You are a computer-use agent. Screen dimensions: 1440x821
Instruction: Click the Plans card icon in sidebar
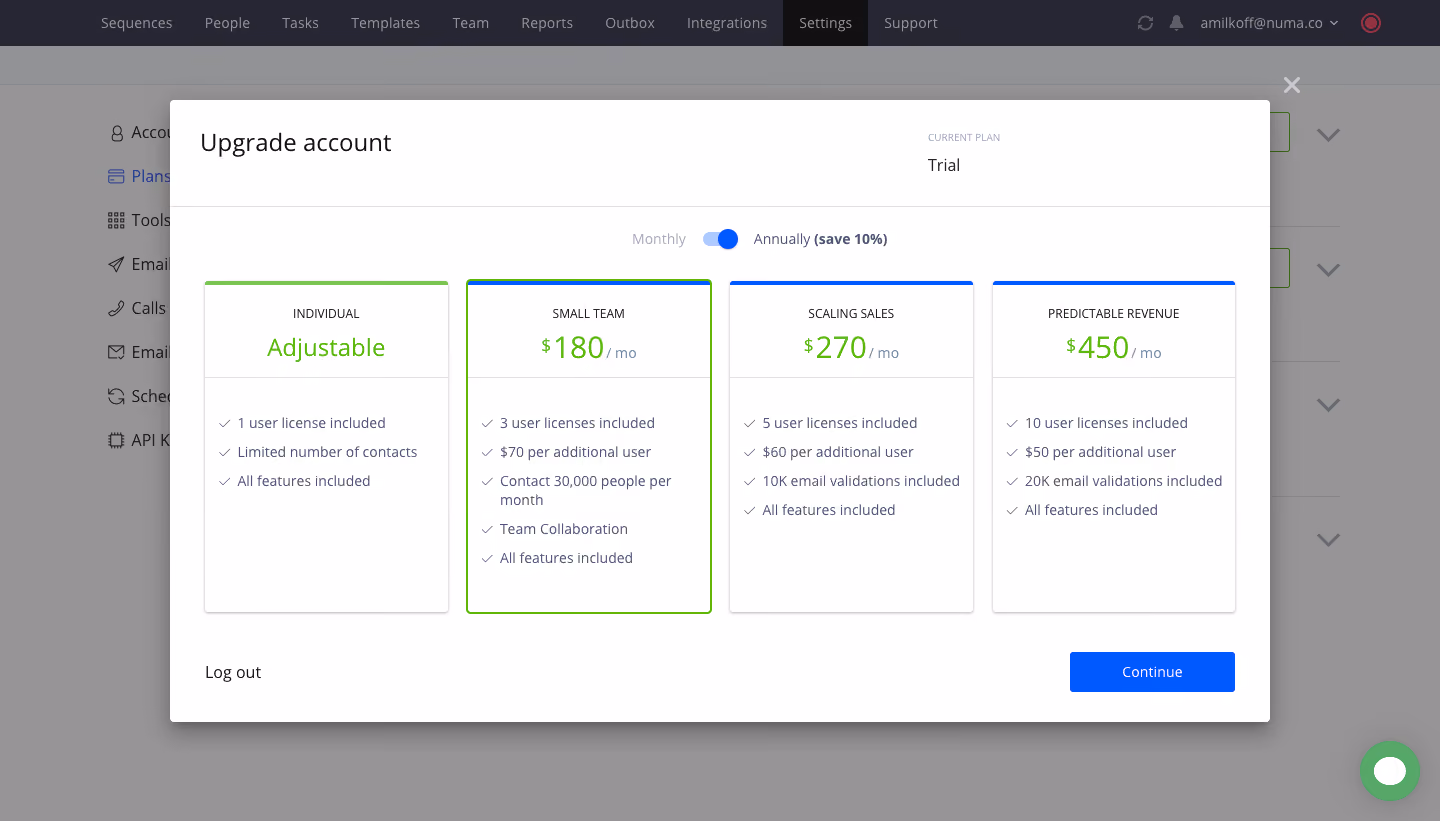click(116, 177)
